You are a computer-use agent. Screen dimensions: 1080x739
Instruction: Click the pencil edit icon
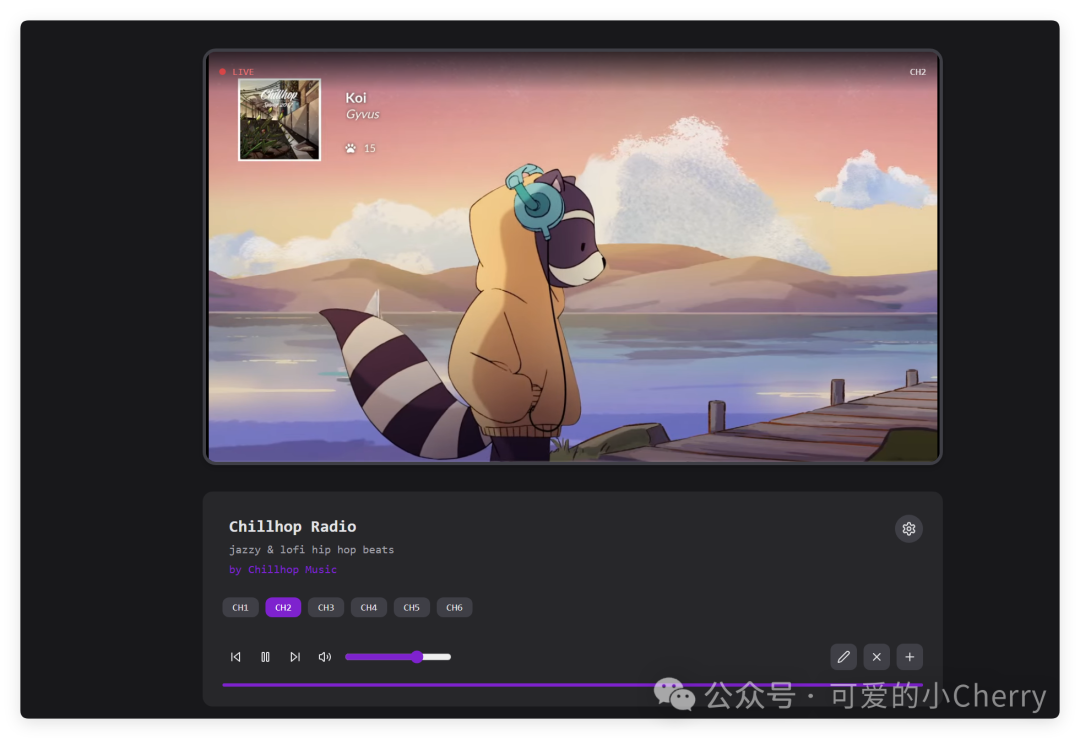click(x=843, y=657)
